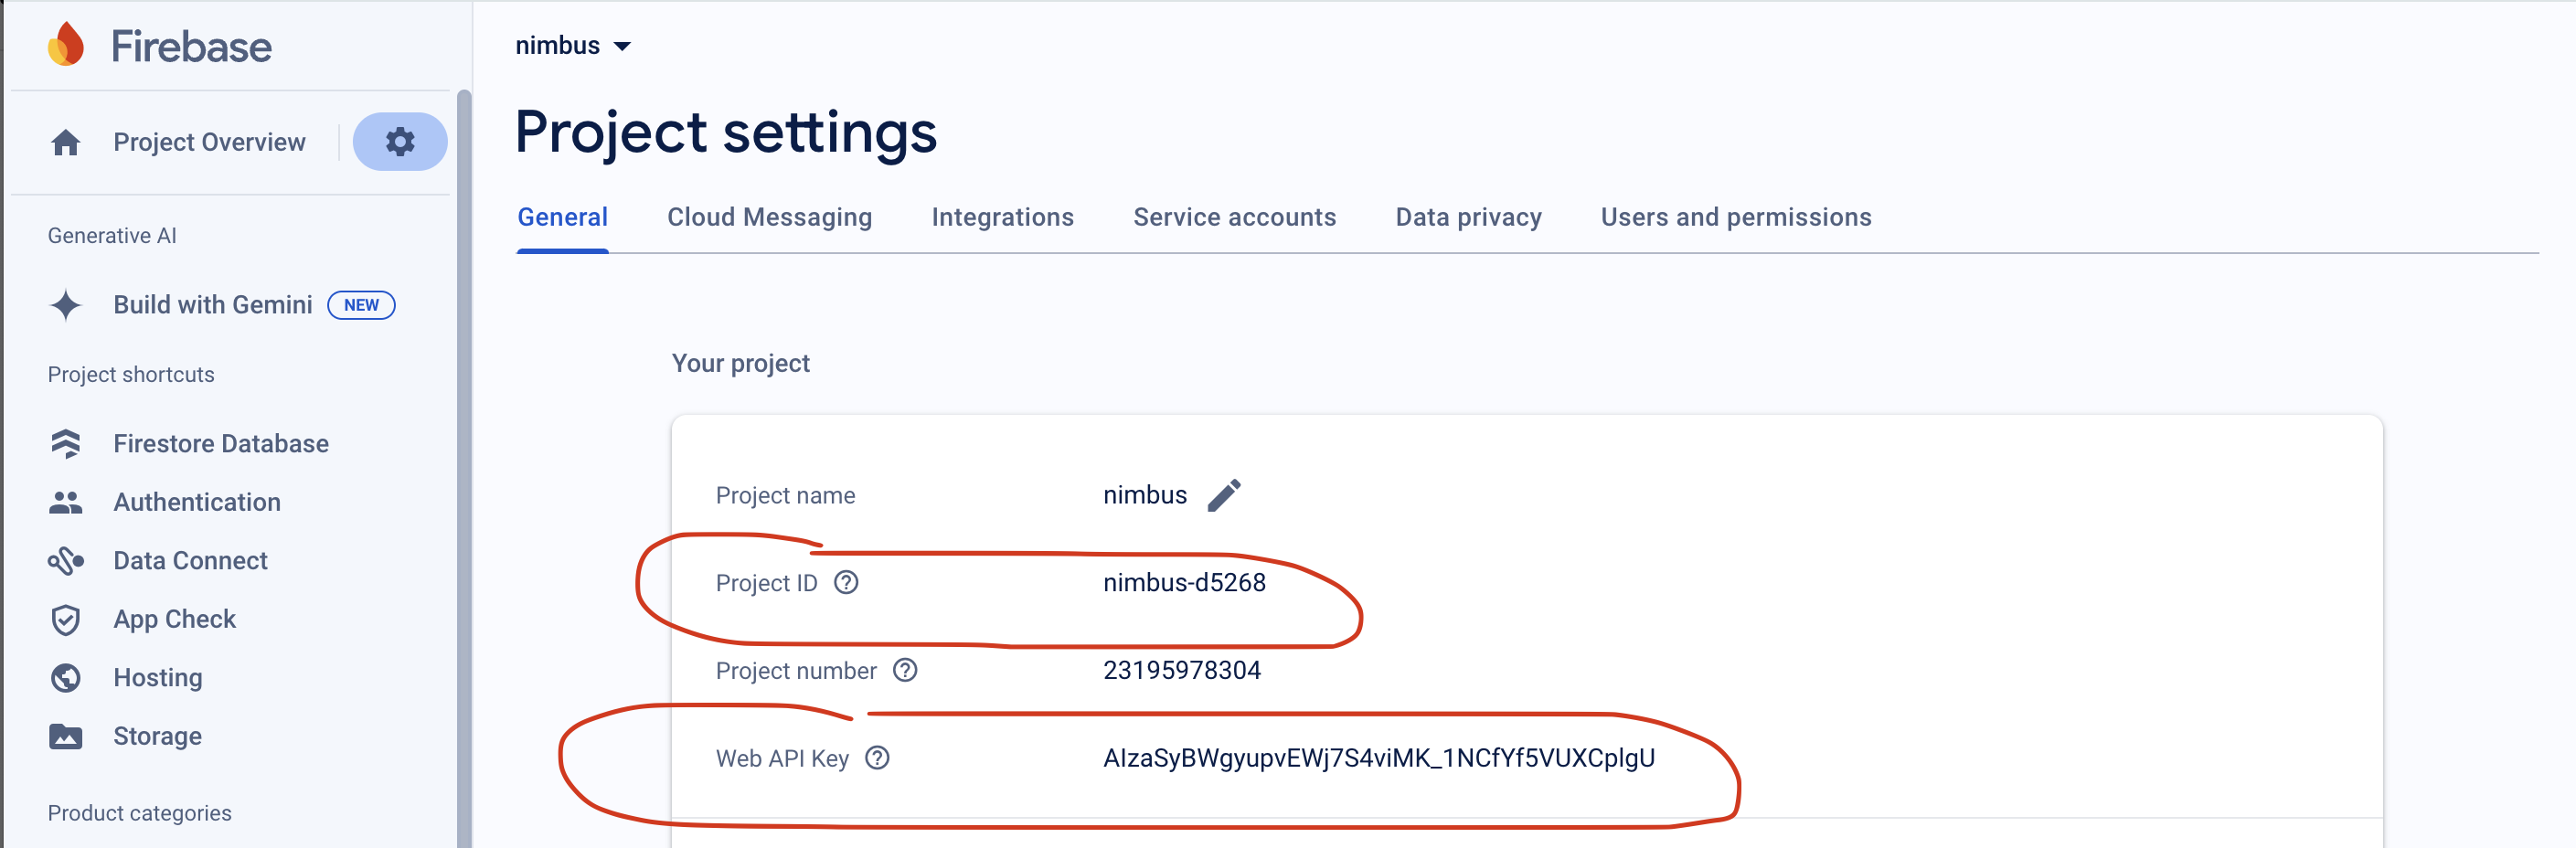Viewport: 2576px width, 848px height.
Task: Click the Firebase flame logo
Action: pyautogui.click(x=64, y=45)
